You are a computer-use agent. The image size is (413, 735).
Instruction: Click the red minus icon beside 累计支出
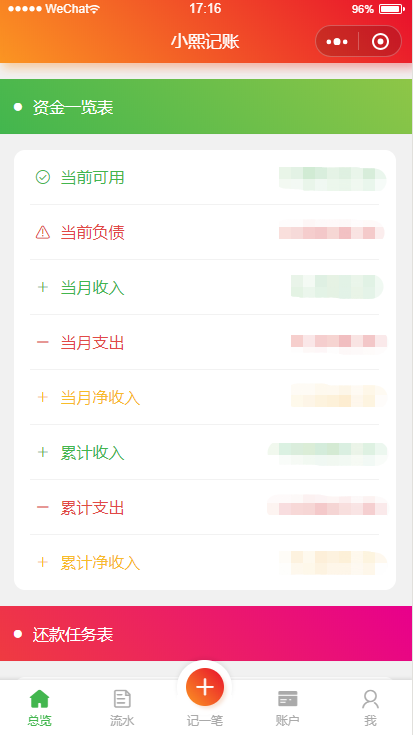pyautogui.click(x=43, y=507)
